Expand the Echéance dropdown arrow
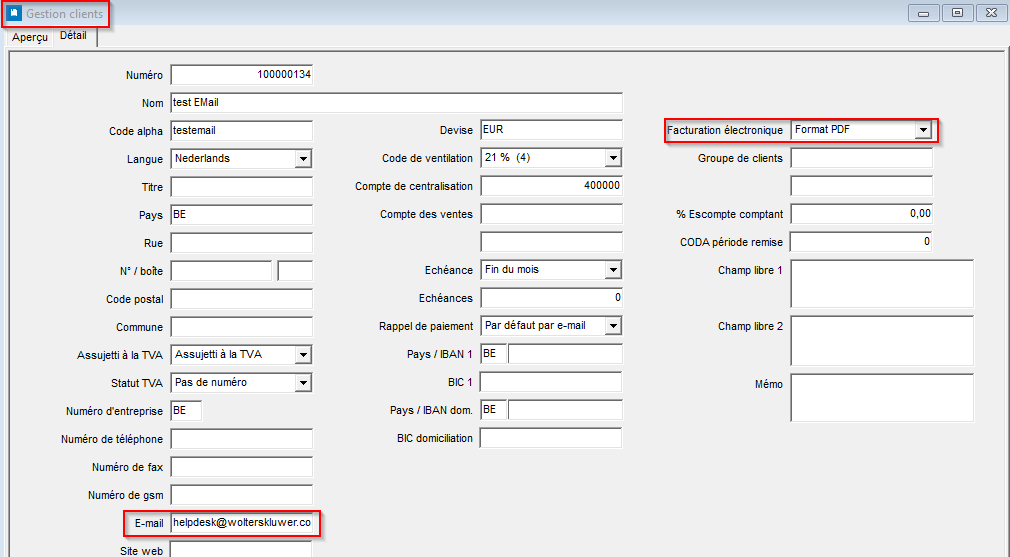The width and height of the screenshot is (1010, 557). pos(613,270)
